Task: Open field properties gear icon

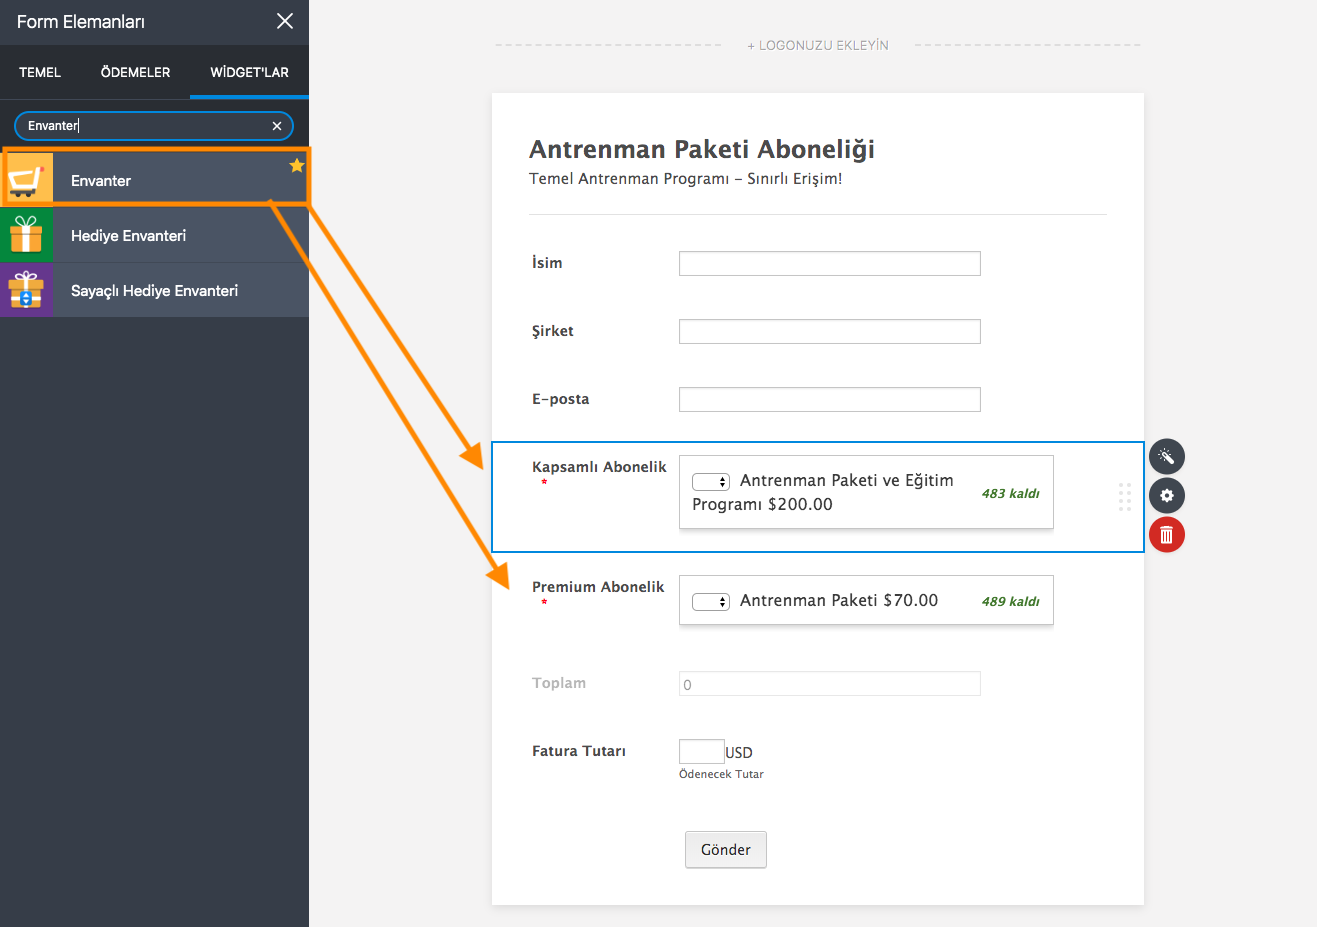Action: pyautogui.click(x=1166, y=496)
